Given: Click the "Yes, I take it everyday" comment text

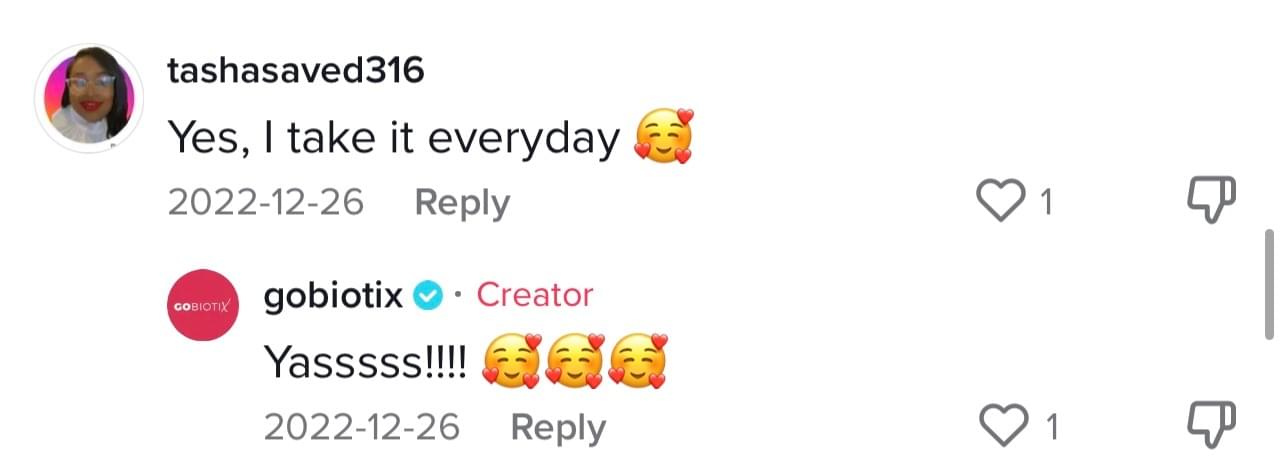Looking at the screenshot, I should click(393, 138).
